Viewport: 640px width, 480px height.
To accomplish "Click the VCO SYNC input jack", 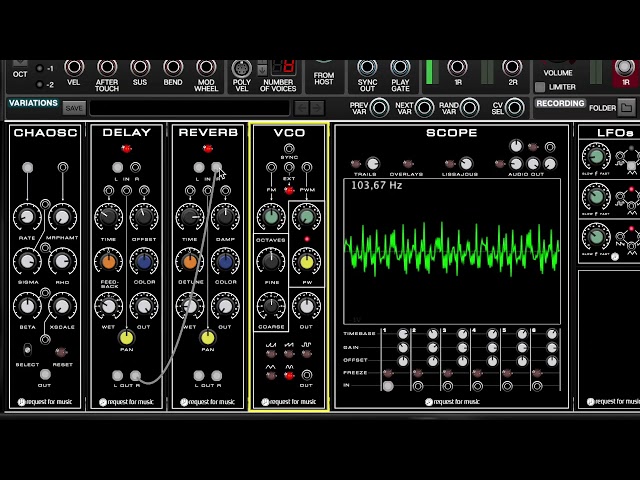I will pos(289,148).
